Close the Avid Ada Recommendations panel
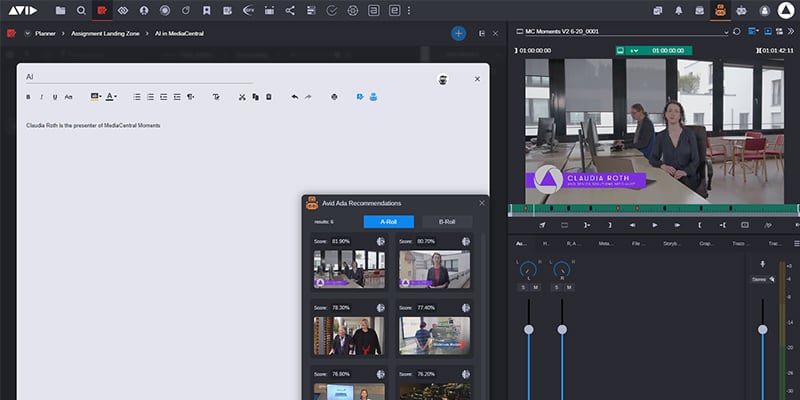Image resolution: width=800 pixels, height=400 pixels. pos(482,203)
